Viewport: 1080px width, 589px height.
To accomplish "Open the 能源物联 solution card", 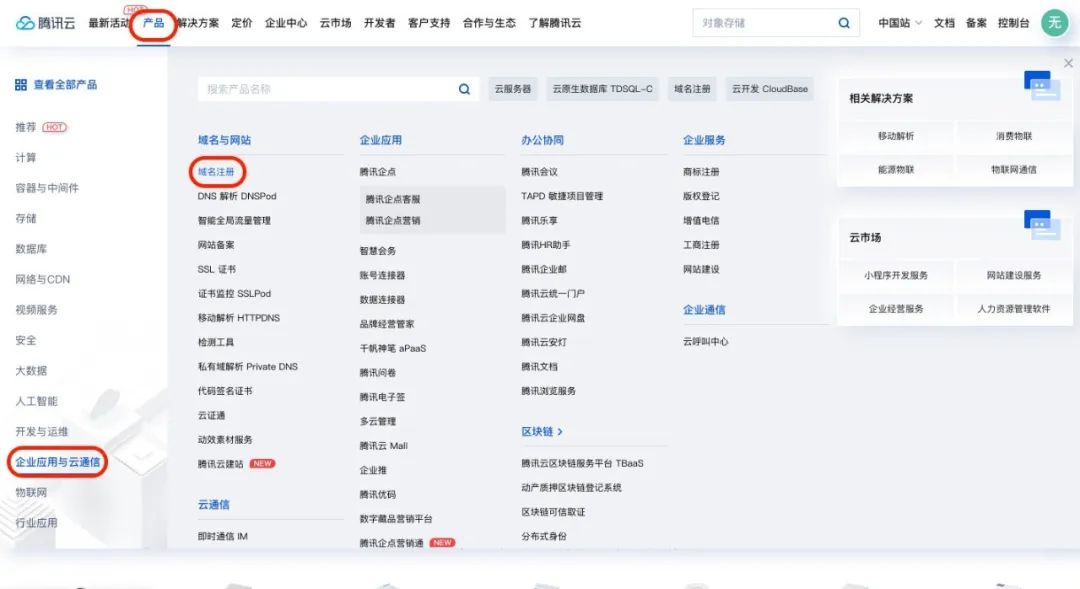I will (x=896, y=169).
